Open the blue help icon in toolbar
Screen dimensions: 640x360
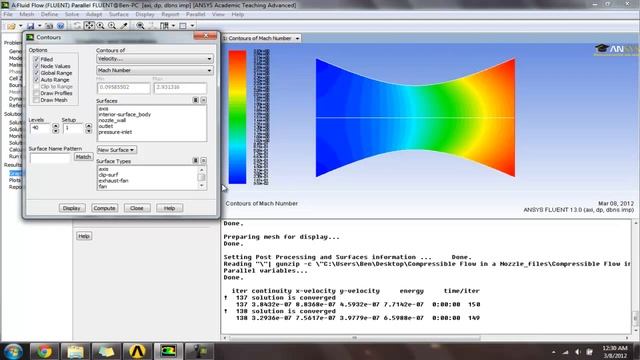pyautogui.click(x=60, y=26)
